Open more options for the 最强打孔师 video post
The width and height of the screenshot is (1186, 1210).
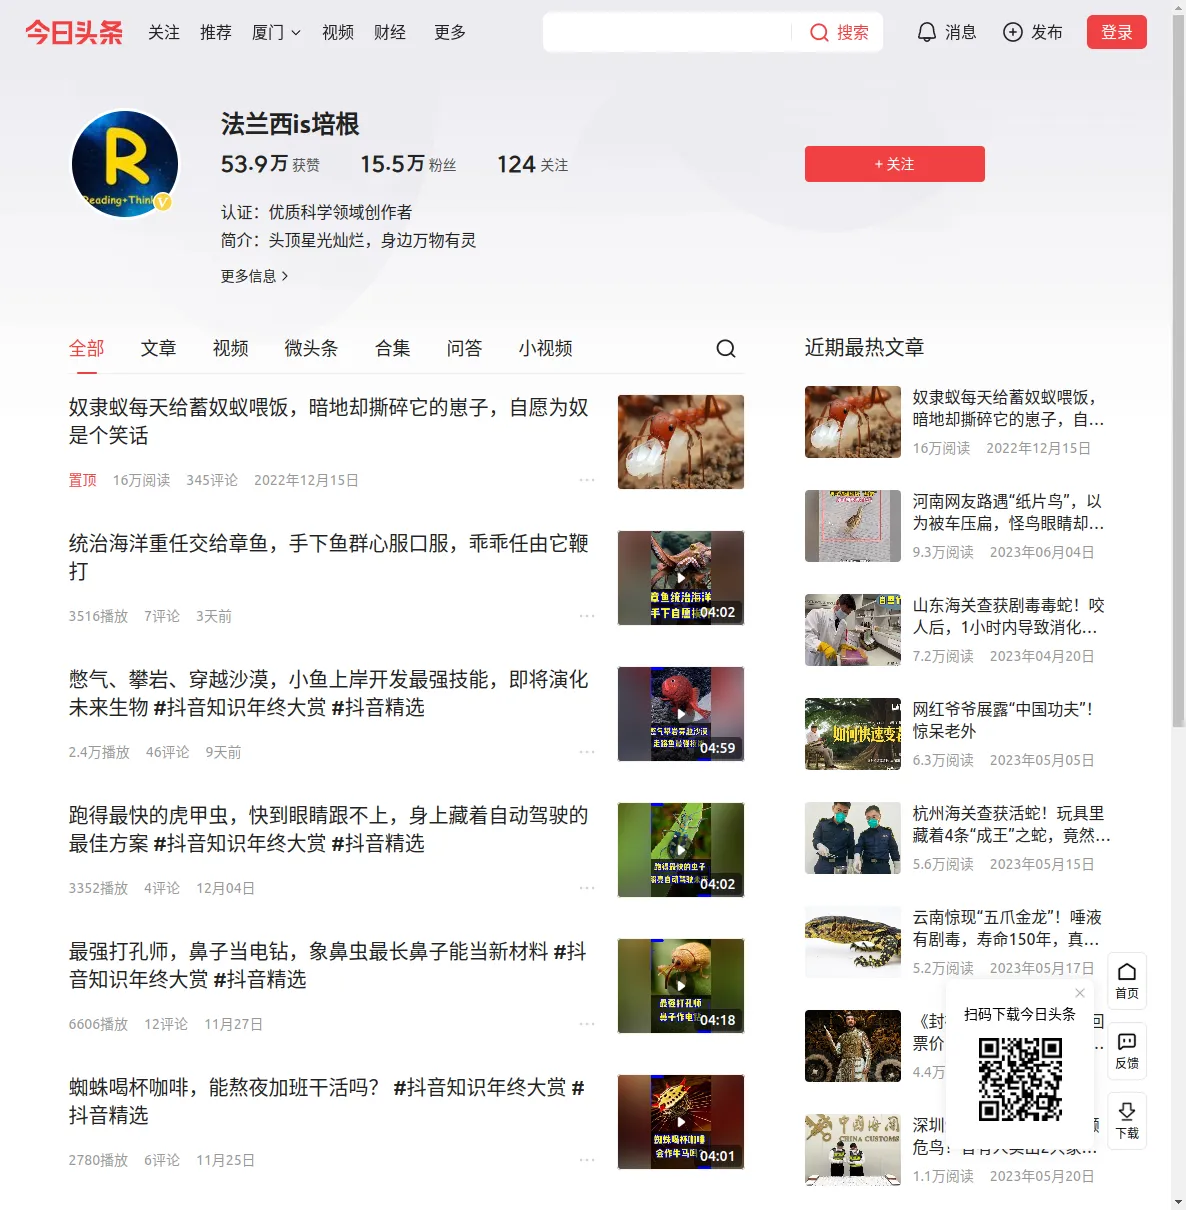click(x=587, y=1024)
